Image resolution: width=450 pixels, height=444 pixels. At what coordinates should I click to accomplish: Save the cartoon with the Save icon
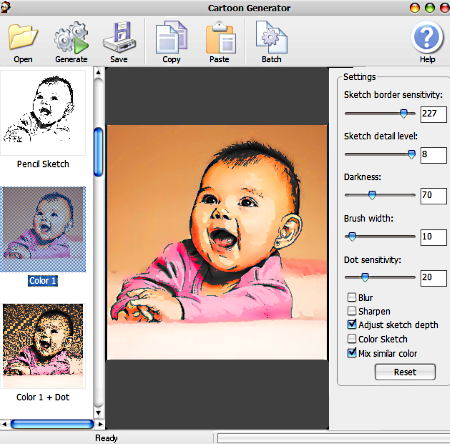119,37
